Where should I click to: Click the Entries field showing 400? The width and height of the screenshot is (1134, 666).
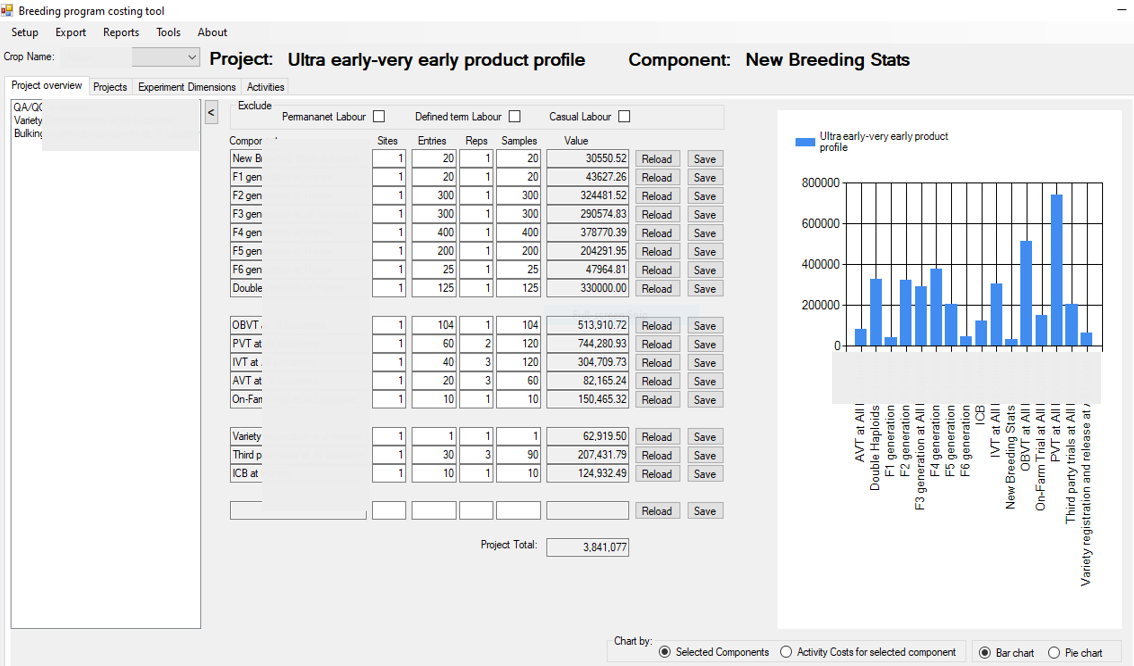[434, 233]
